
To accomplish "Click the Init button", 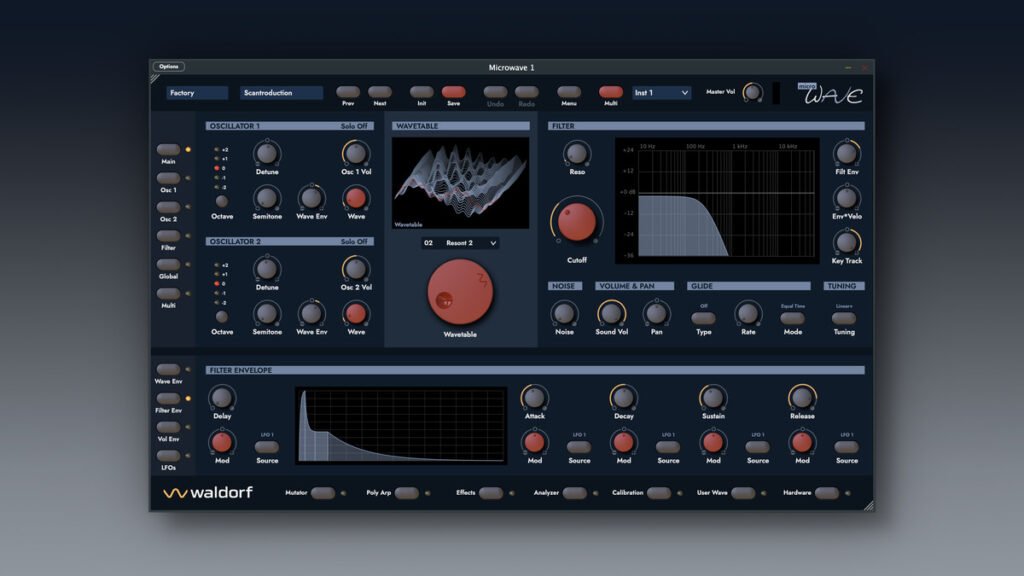I will 422,92.
